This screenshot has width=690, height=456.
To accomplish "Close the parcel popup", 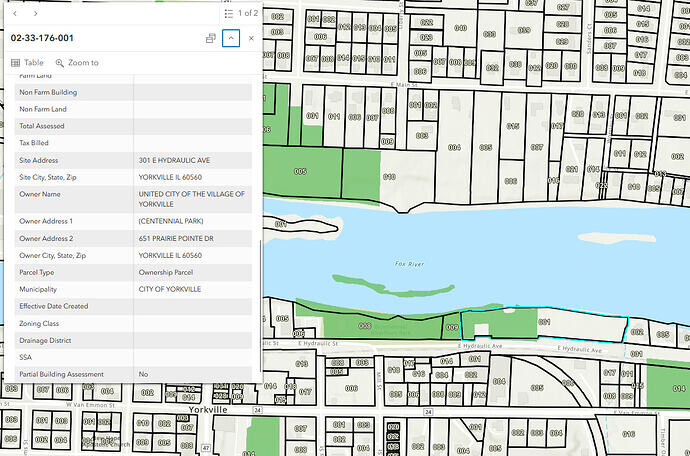I will [x=251, y=38].
